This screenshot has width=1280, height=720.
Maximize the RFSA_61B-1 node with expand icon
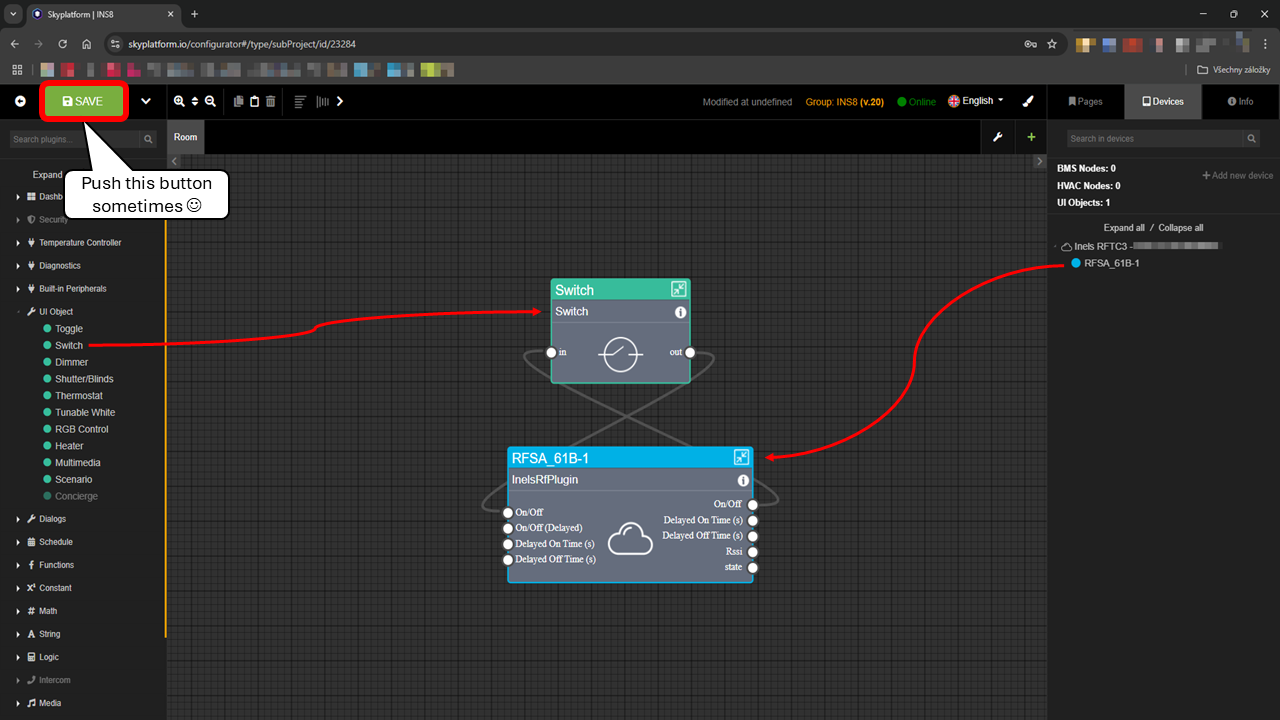point(741,457)
